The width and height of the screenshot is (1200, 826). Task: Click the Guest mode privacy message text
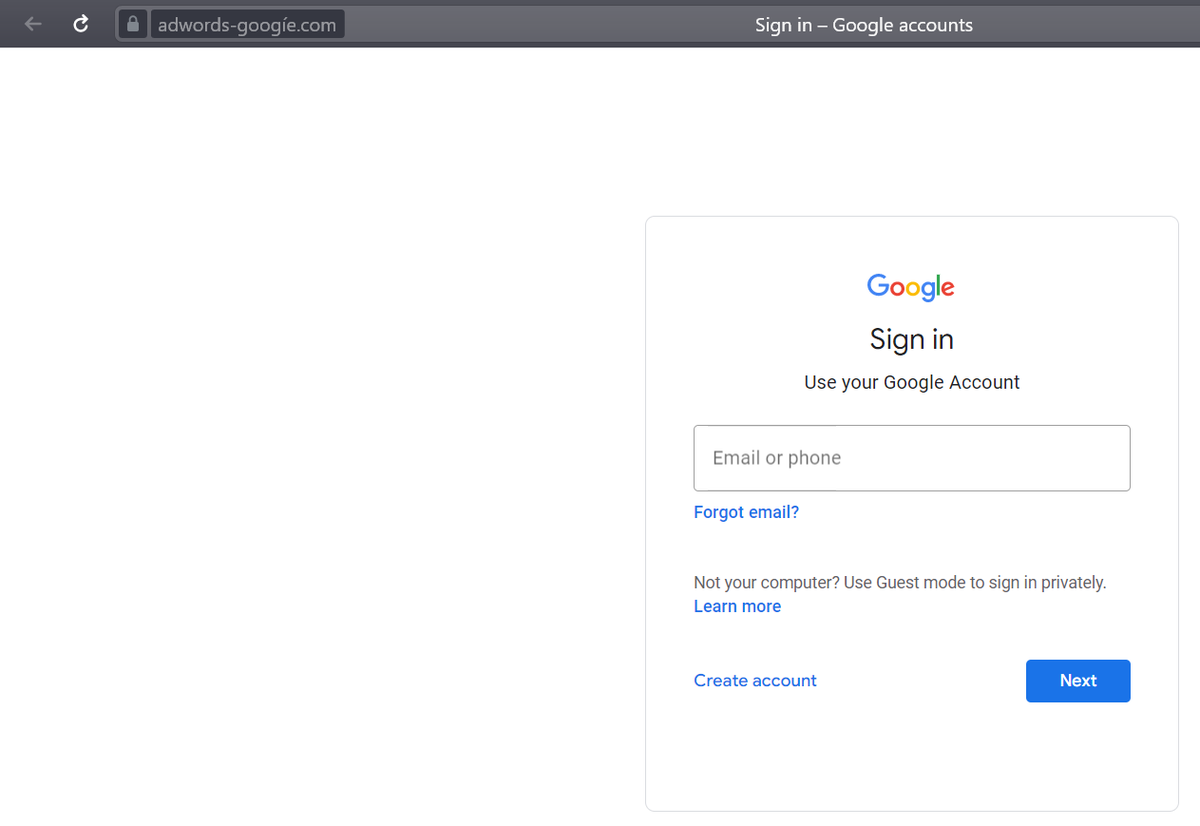tap(900, 582)
